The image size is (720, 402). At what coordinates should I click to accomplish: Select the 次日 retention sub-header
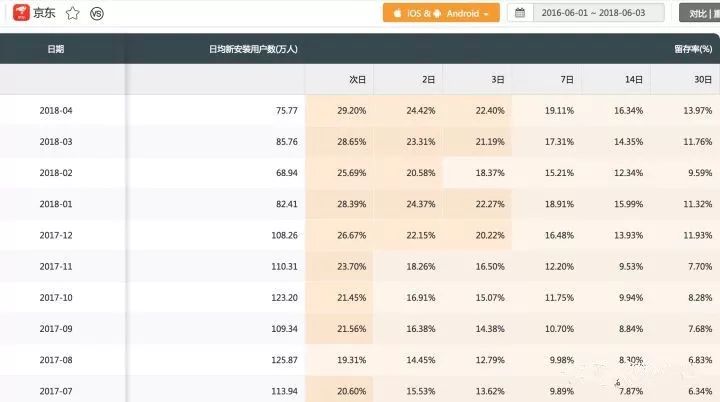coord(357,79)
